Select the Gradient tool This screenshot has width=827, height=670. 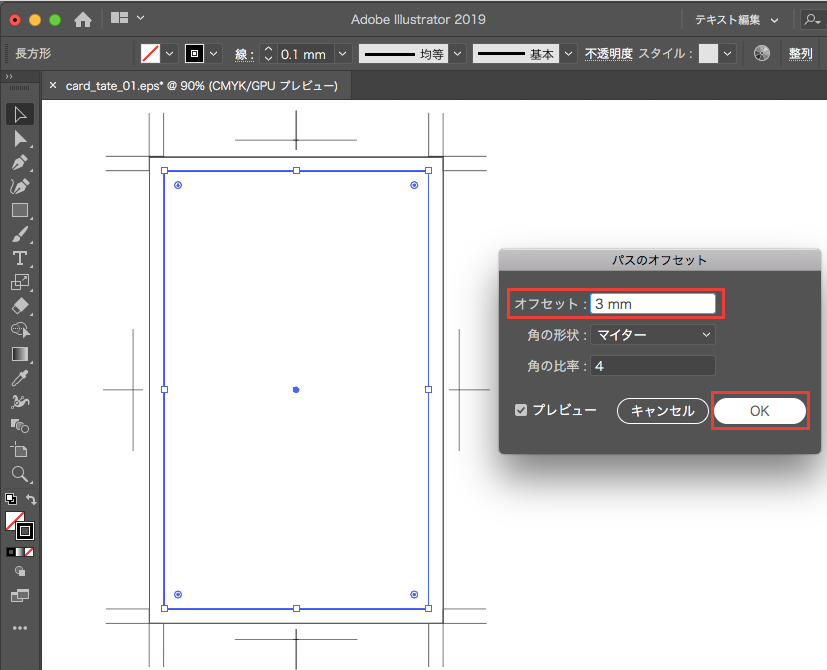(20, 354)
